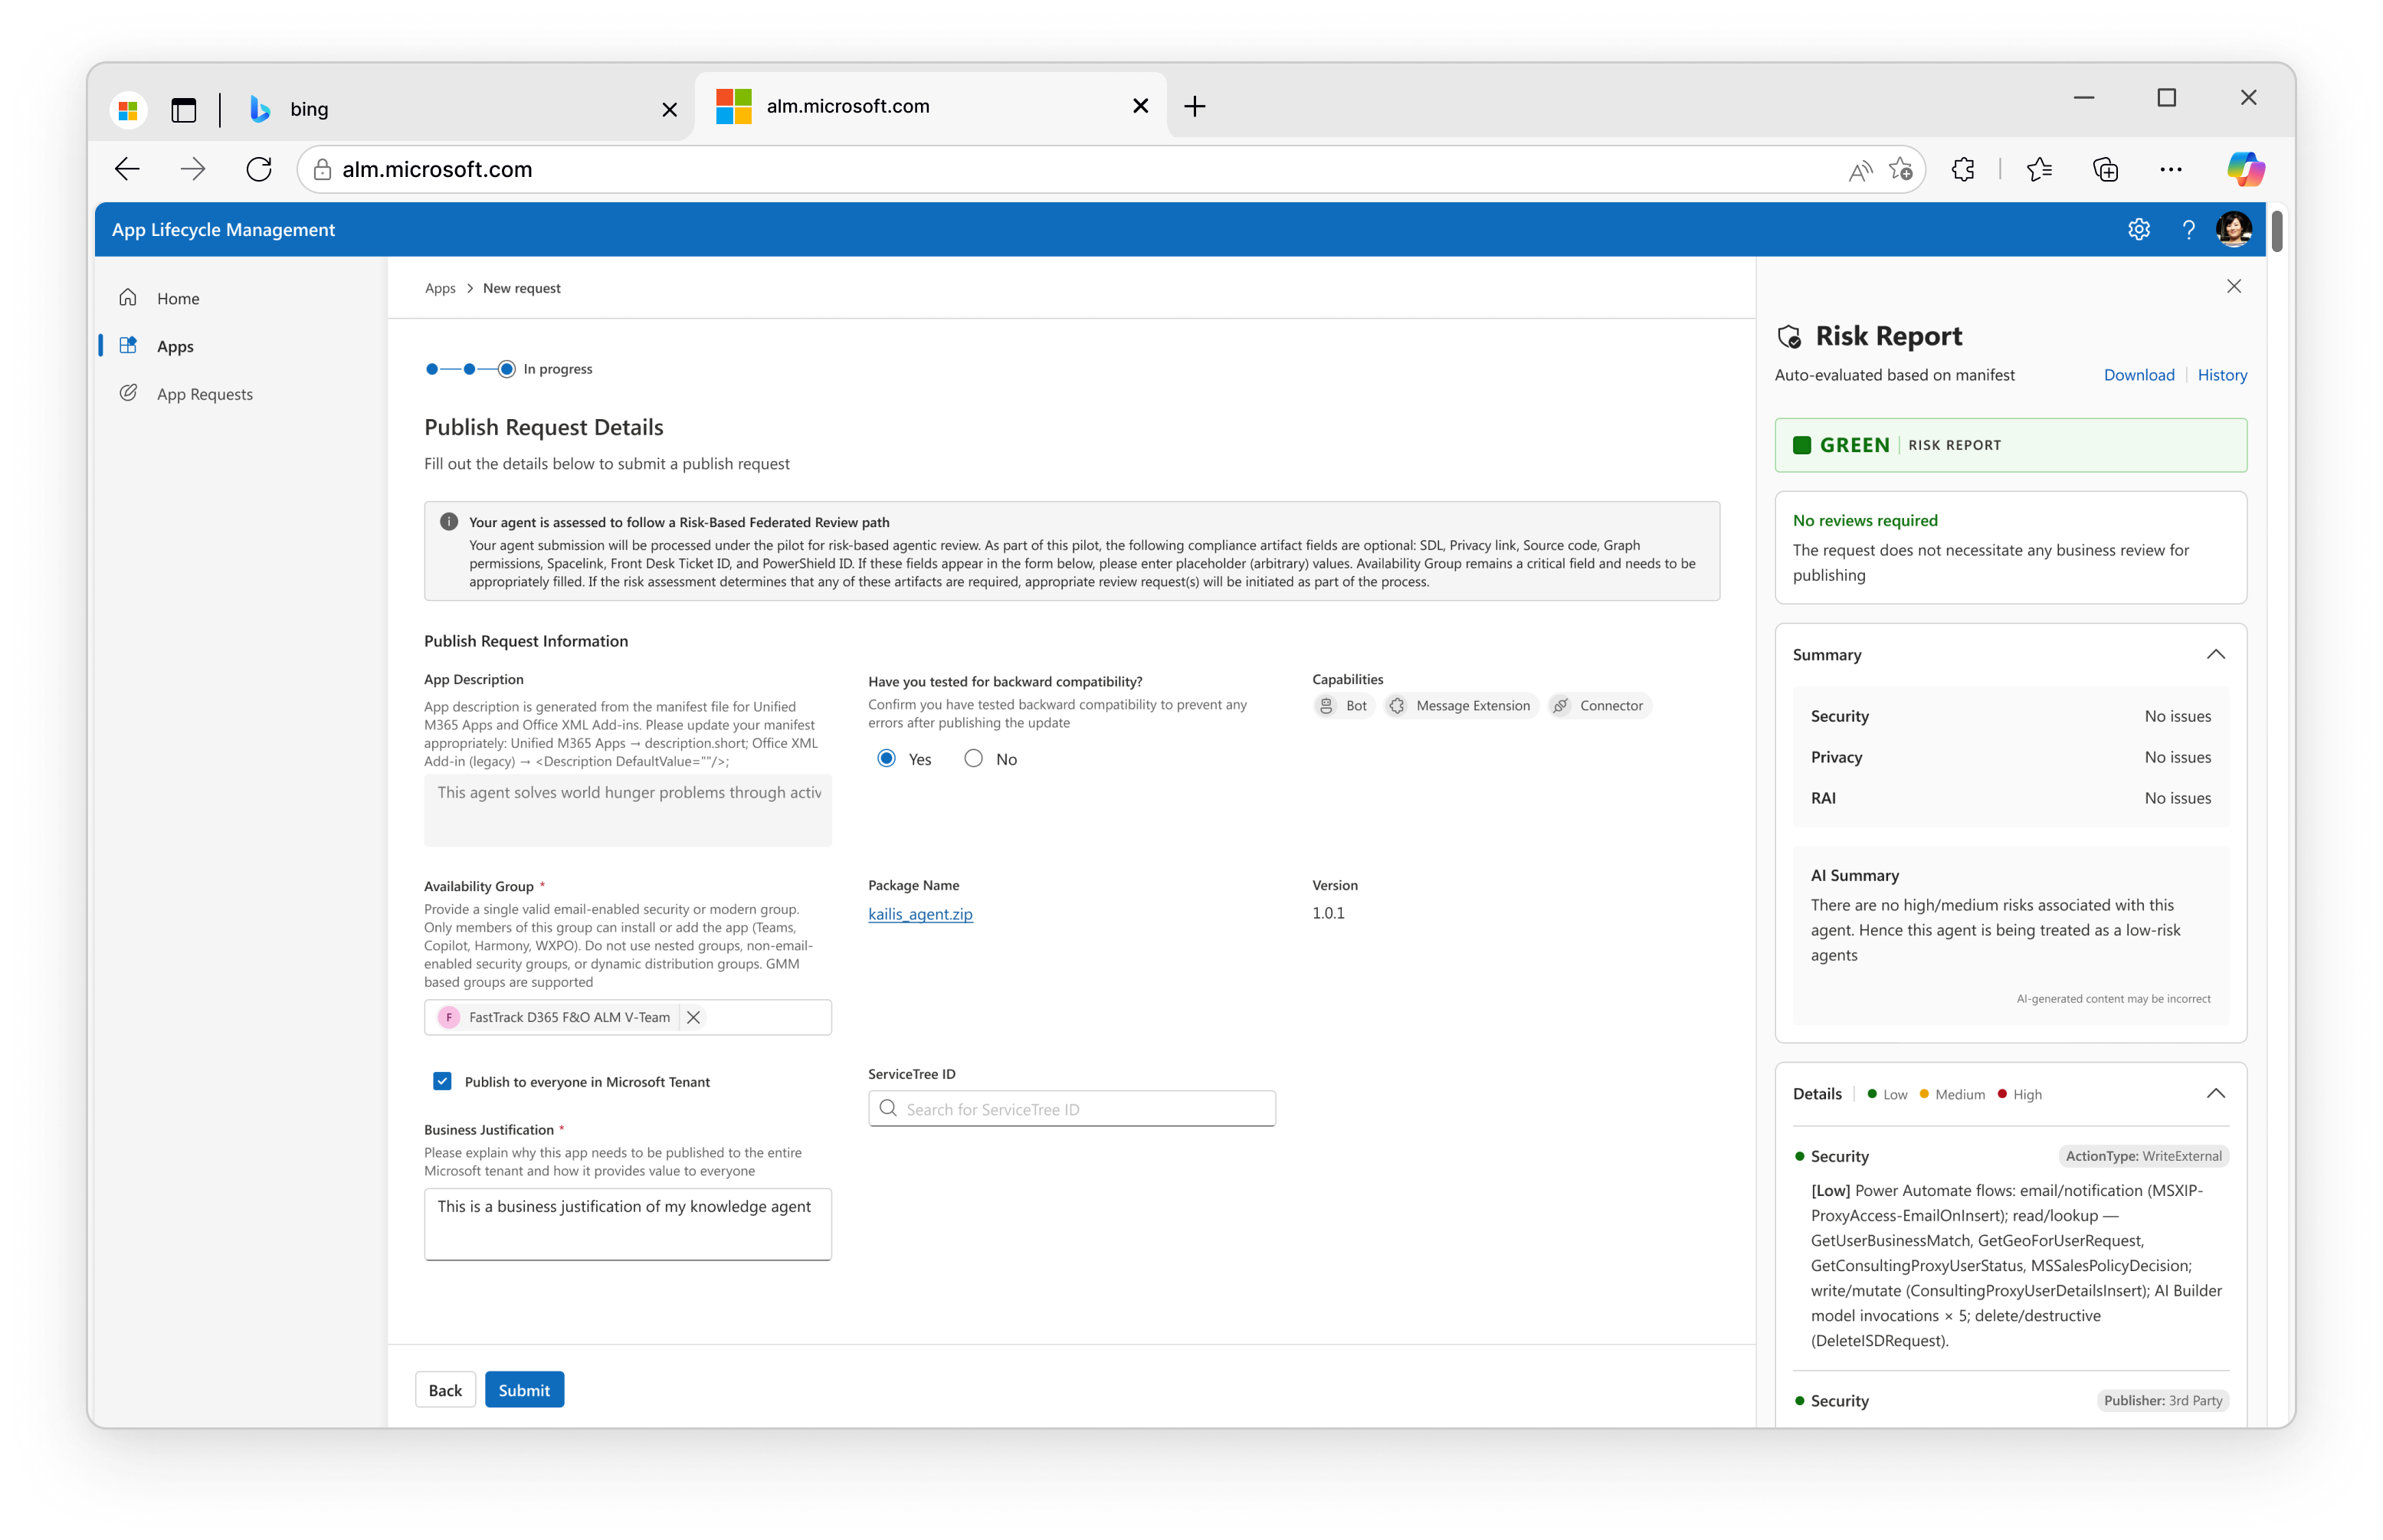Open tab actions menu icon
Viewport: 2383px width, 1540px height.
(x=183, y=109)
